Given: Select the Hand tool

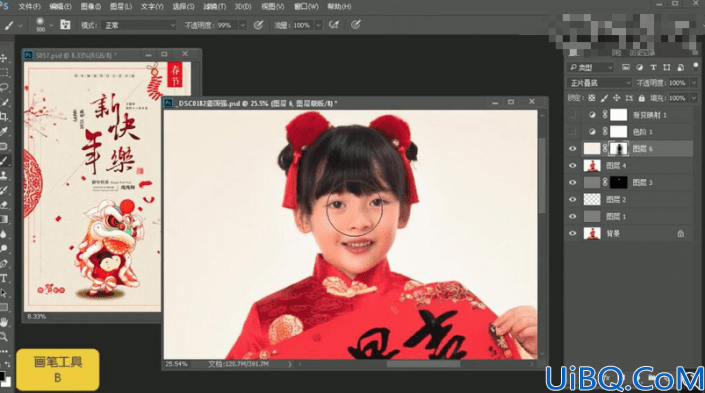Looking at the screenshot, I should 4,322.
